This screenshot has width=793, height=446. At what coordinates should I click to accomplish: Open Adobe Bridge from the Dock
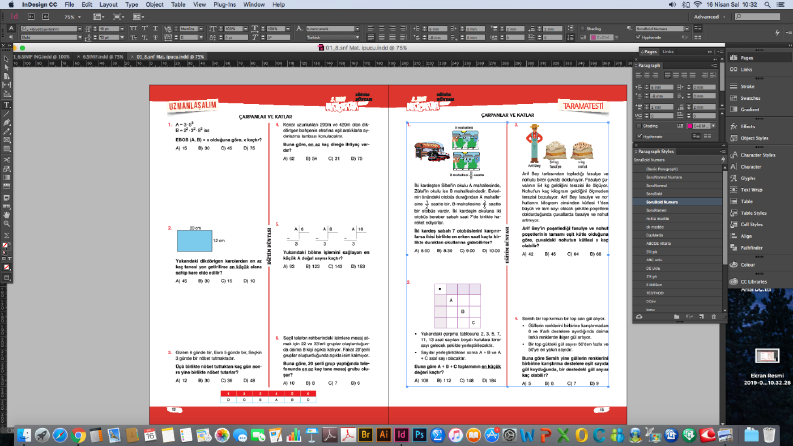(365, 434)
